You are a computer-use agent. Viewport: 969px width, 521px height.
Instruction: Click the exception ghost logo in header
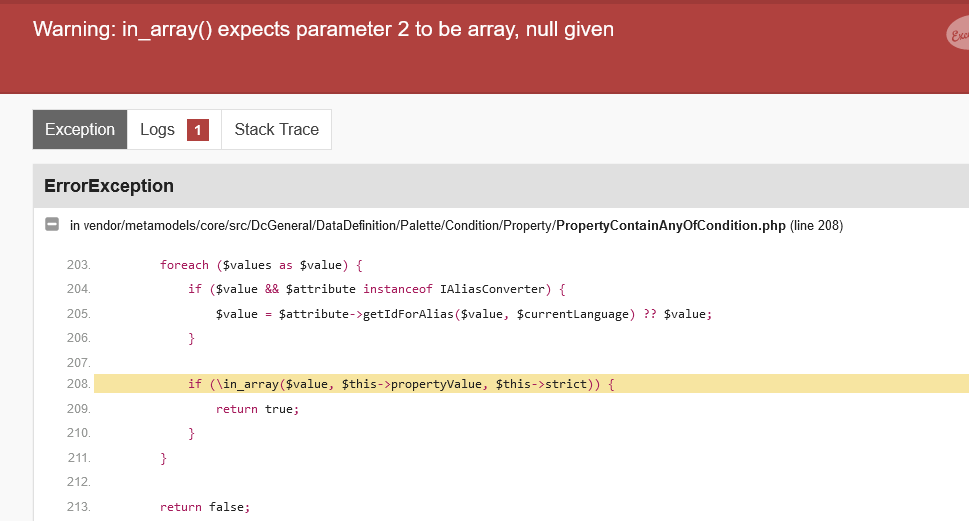(x=958, y=35)
